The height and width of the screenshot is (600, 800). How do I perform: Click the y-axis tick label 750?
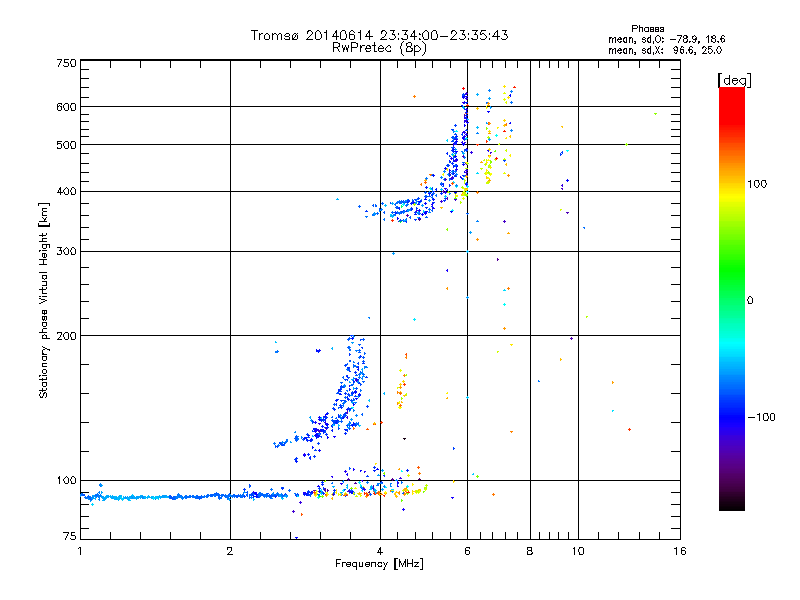pos(65,63)
